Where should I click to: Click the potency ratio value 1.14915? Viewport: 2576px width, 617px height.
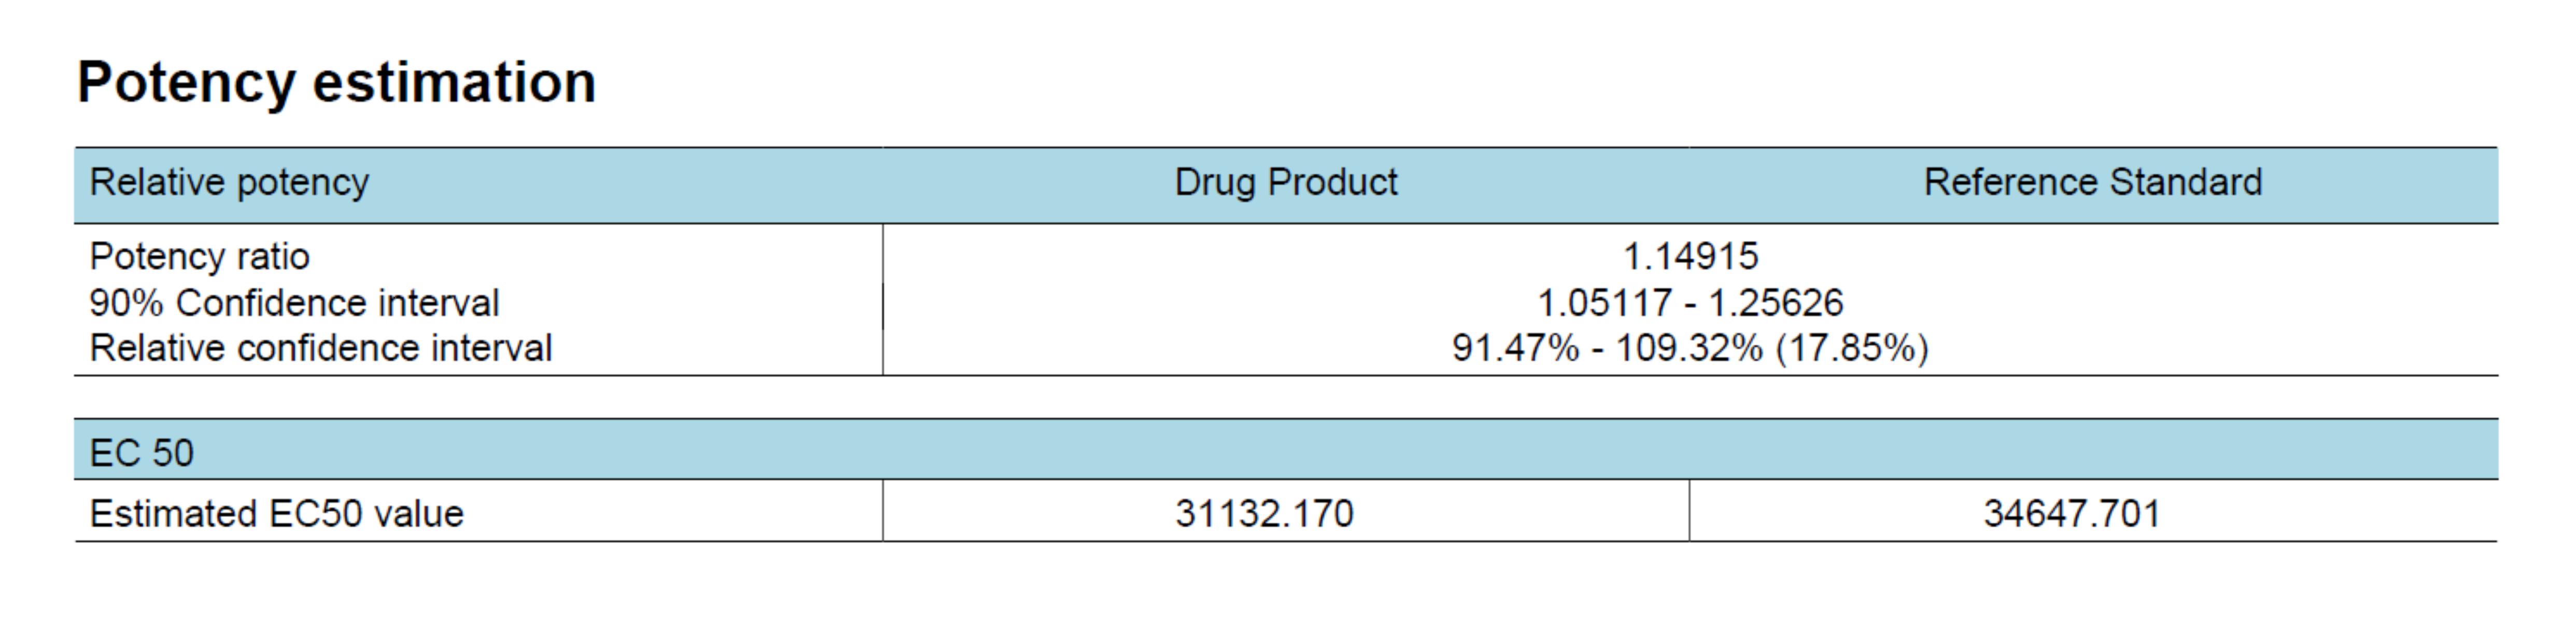tap(1690, 257)
